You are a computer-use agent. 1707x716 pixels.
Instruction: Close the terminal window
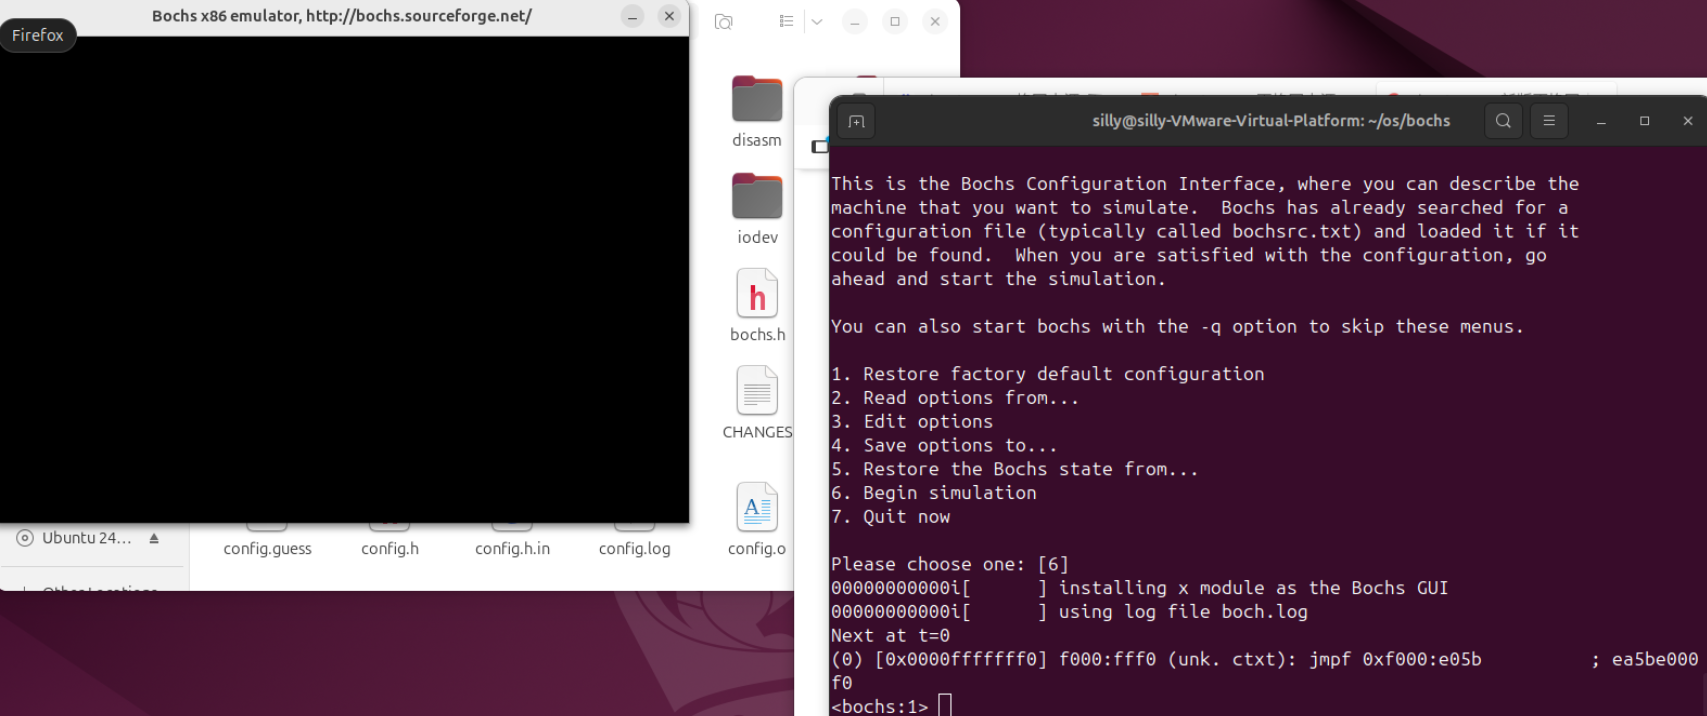click(x=1688, y=121)
